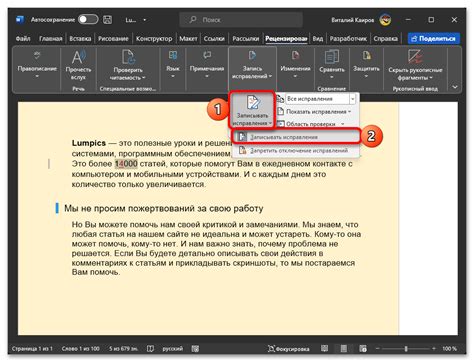Image resolution: width=474 pixels, height=362 pixels.
Task: Switch to the Главная tab
Action: click(51, 39)
